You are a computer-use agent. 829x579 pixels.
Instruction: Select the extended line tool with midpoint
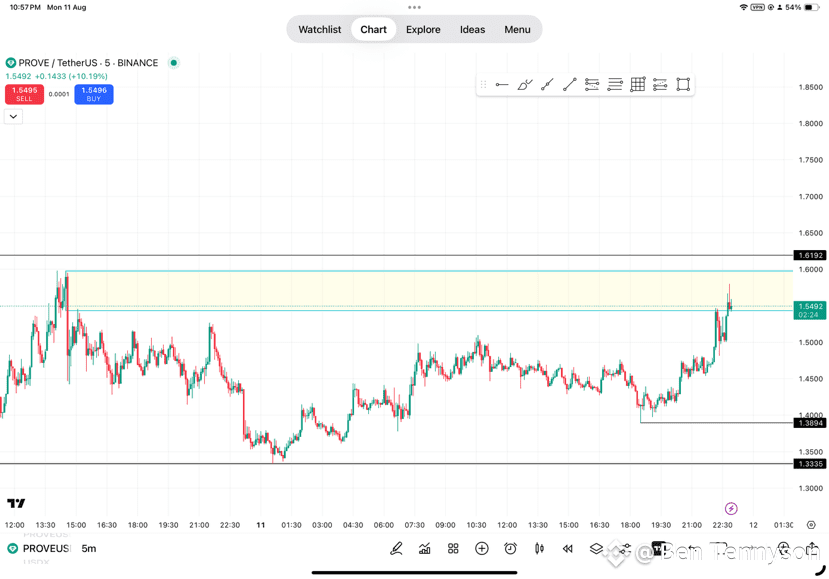click(x=547, y=85)
